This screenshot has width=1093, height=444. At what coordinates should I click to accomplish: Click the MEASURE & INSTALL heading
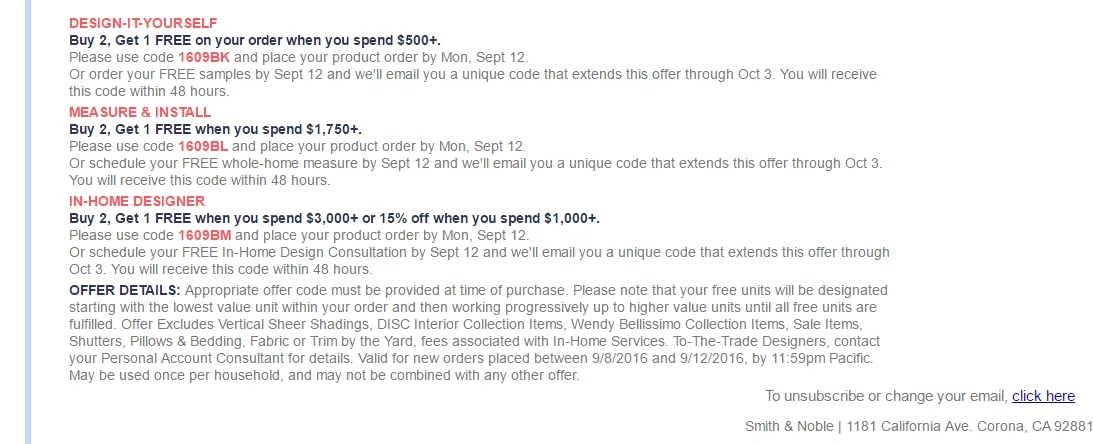(139, 112)
